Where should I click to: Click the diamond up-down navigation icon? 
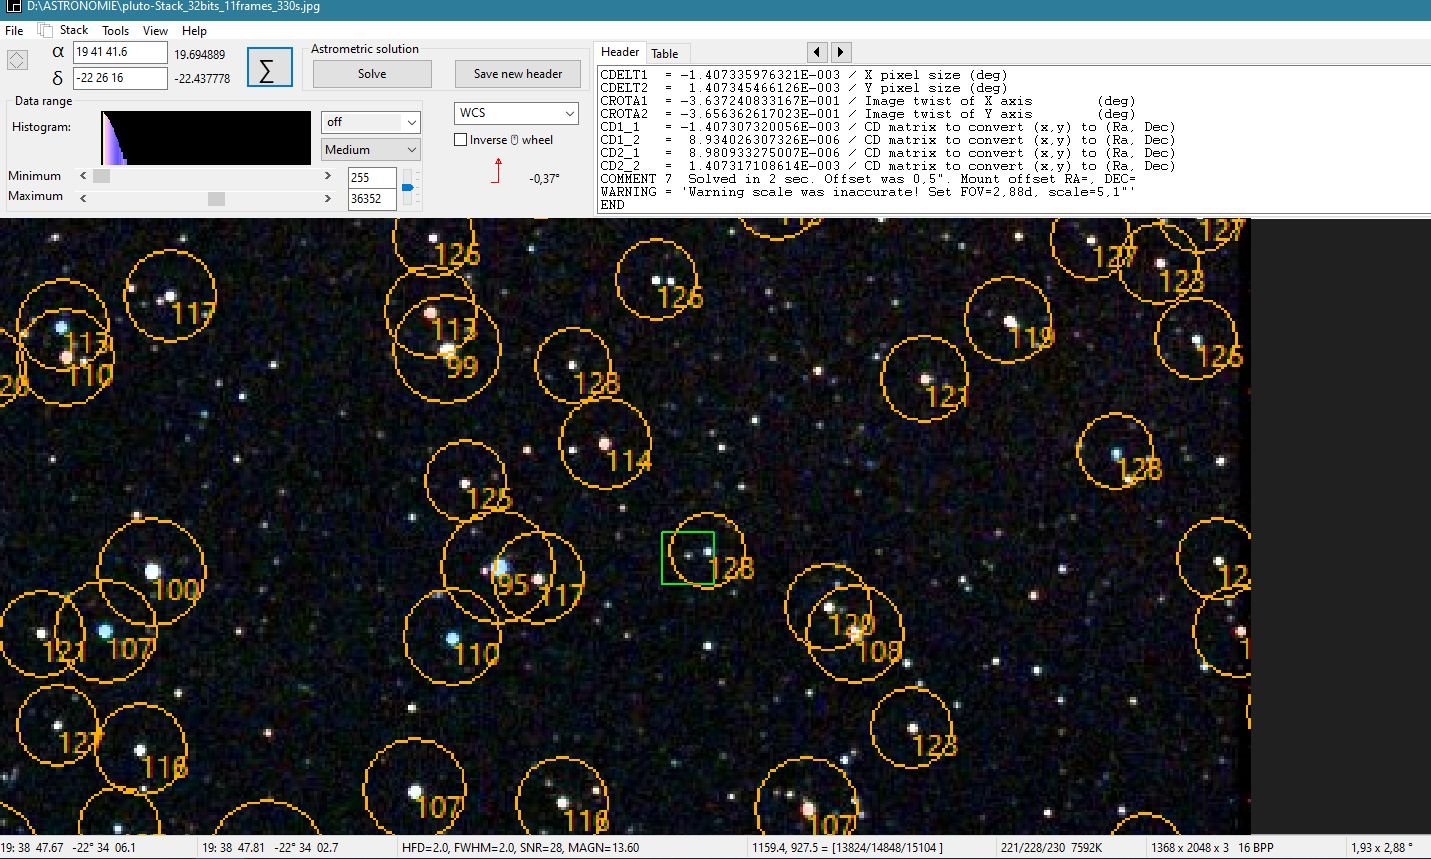click(17, 61)
